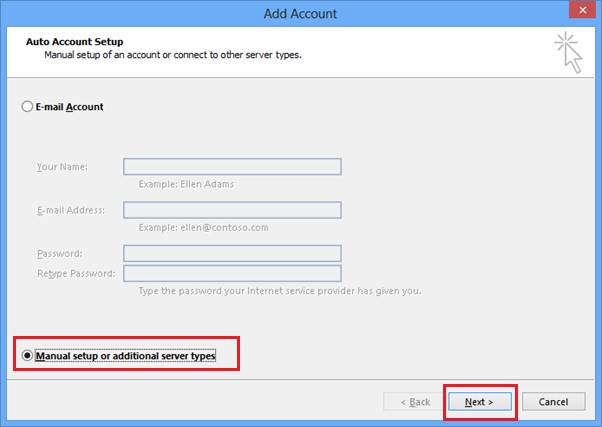
Task: Click the Retype Password label
Action: coord(76,273)
